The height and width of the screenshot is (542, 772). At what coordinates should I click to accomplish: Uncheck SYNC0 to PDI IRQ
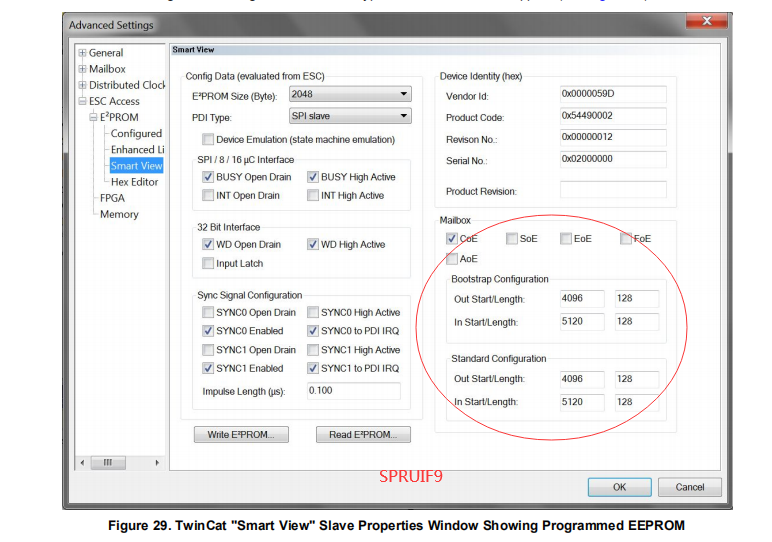pyautogui.click(x=313, y=331)
